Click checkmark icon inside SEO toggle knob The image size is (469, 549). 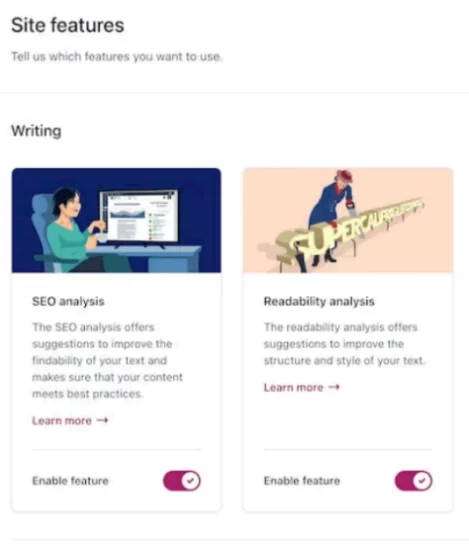point(191,480)
